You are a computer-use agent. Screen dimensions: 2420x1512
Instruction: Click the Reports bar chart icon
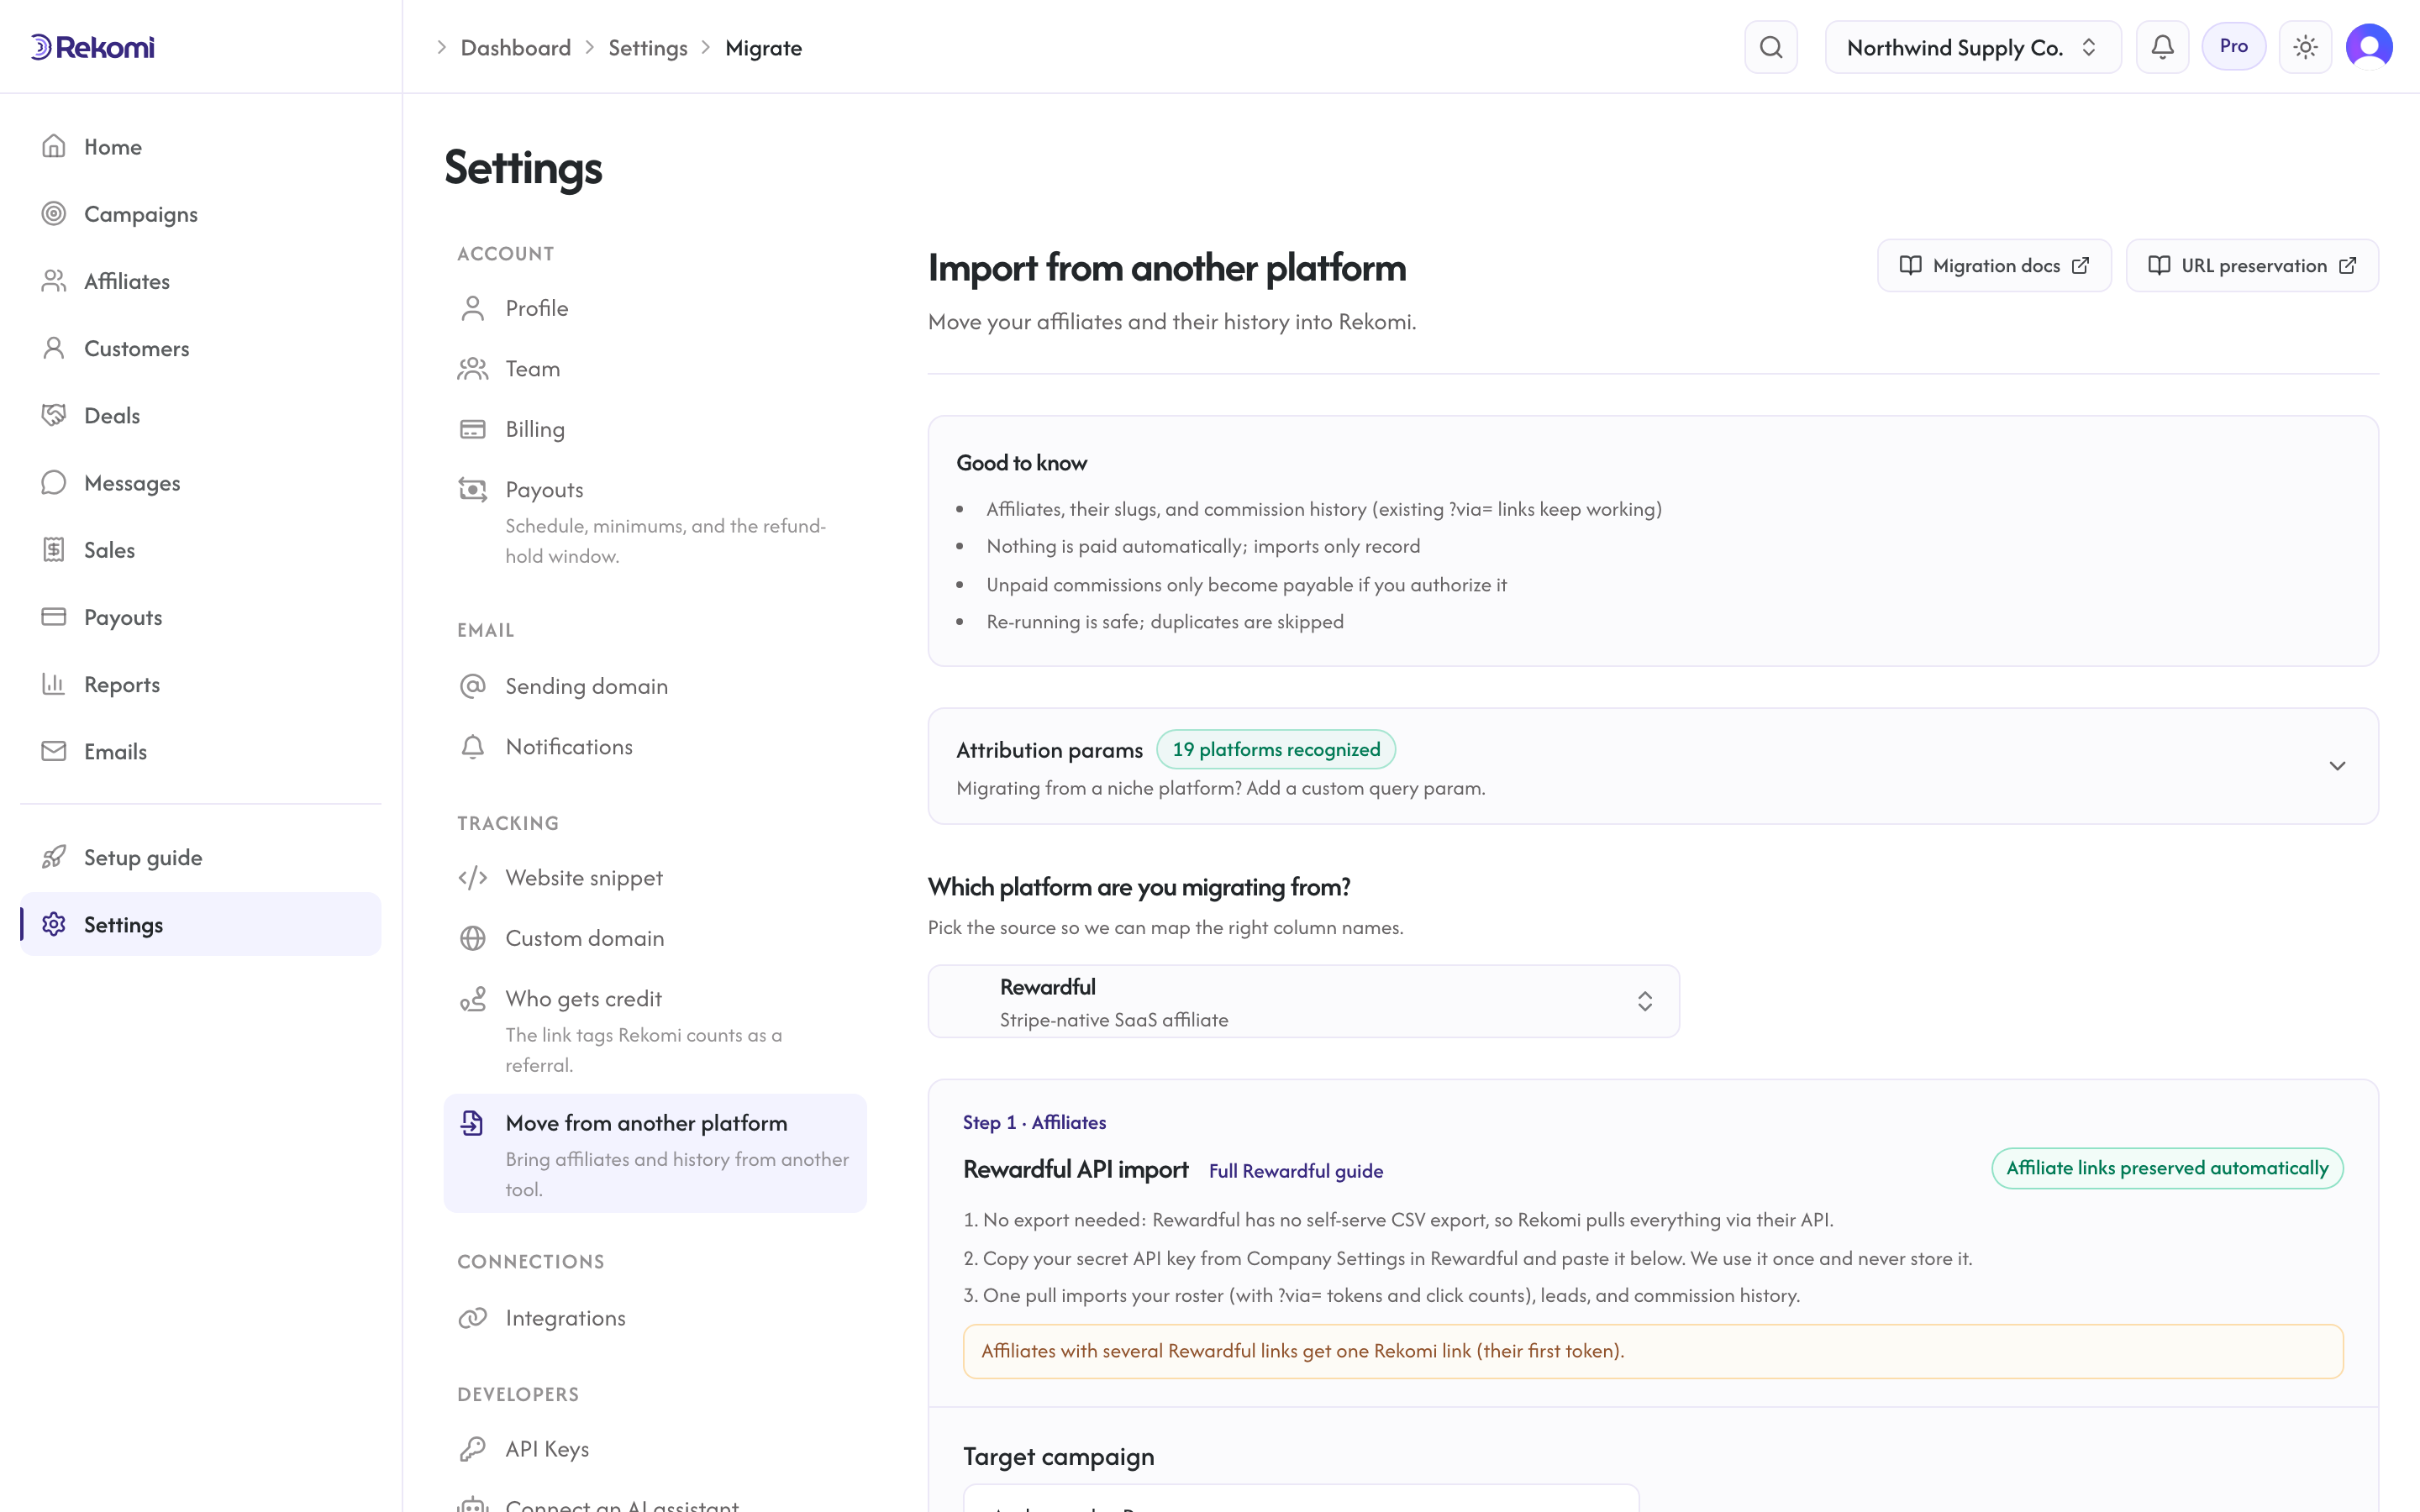[54, 684]
